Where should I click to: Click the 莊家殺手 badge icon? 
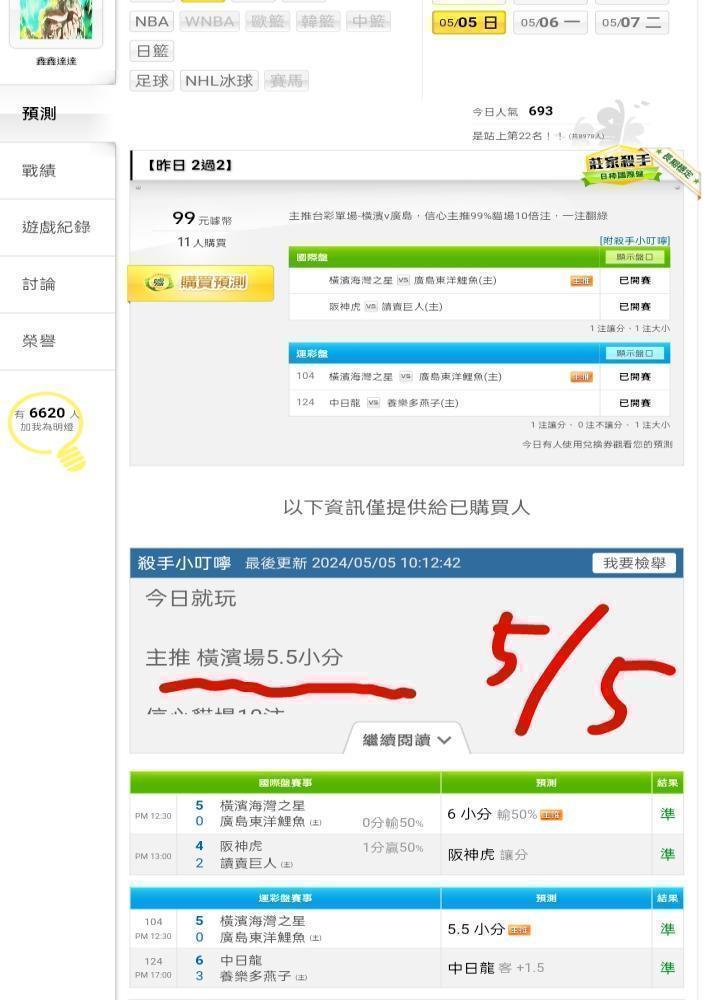[x=621, y=168]
